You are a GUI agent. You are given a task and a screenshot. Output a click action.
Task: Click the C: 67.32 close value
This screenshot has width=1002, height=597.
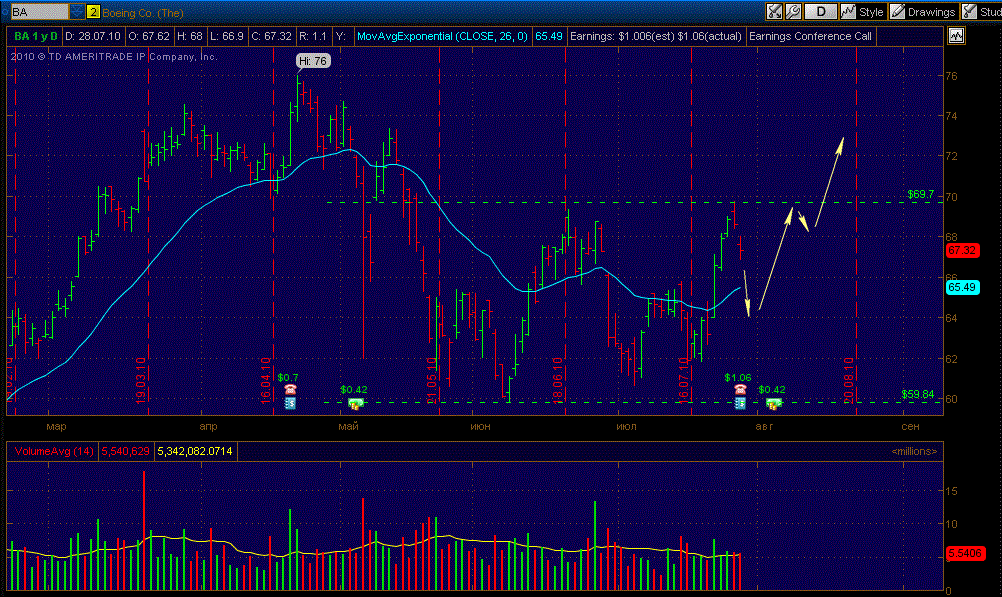coord(272,36)
